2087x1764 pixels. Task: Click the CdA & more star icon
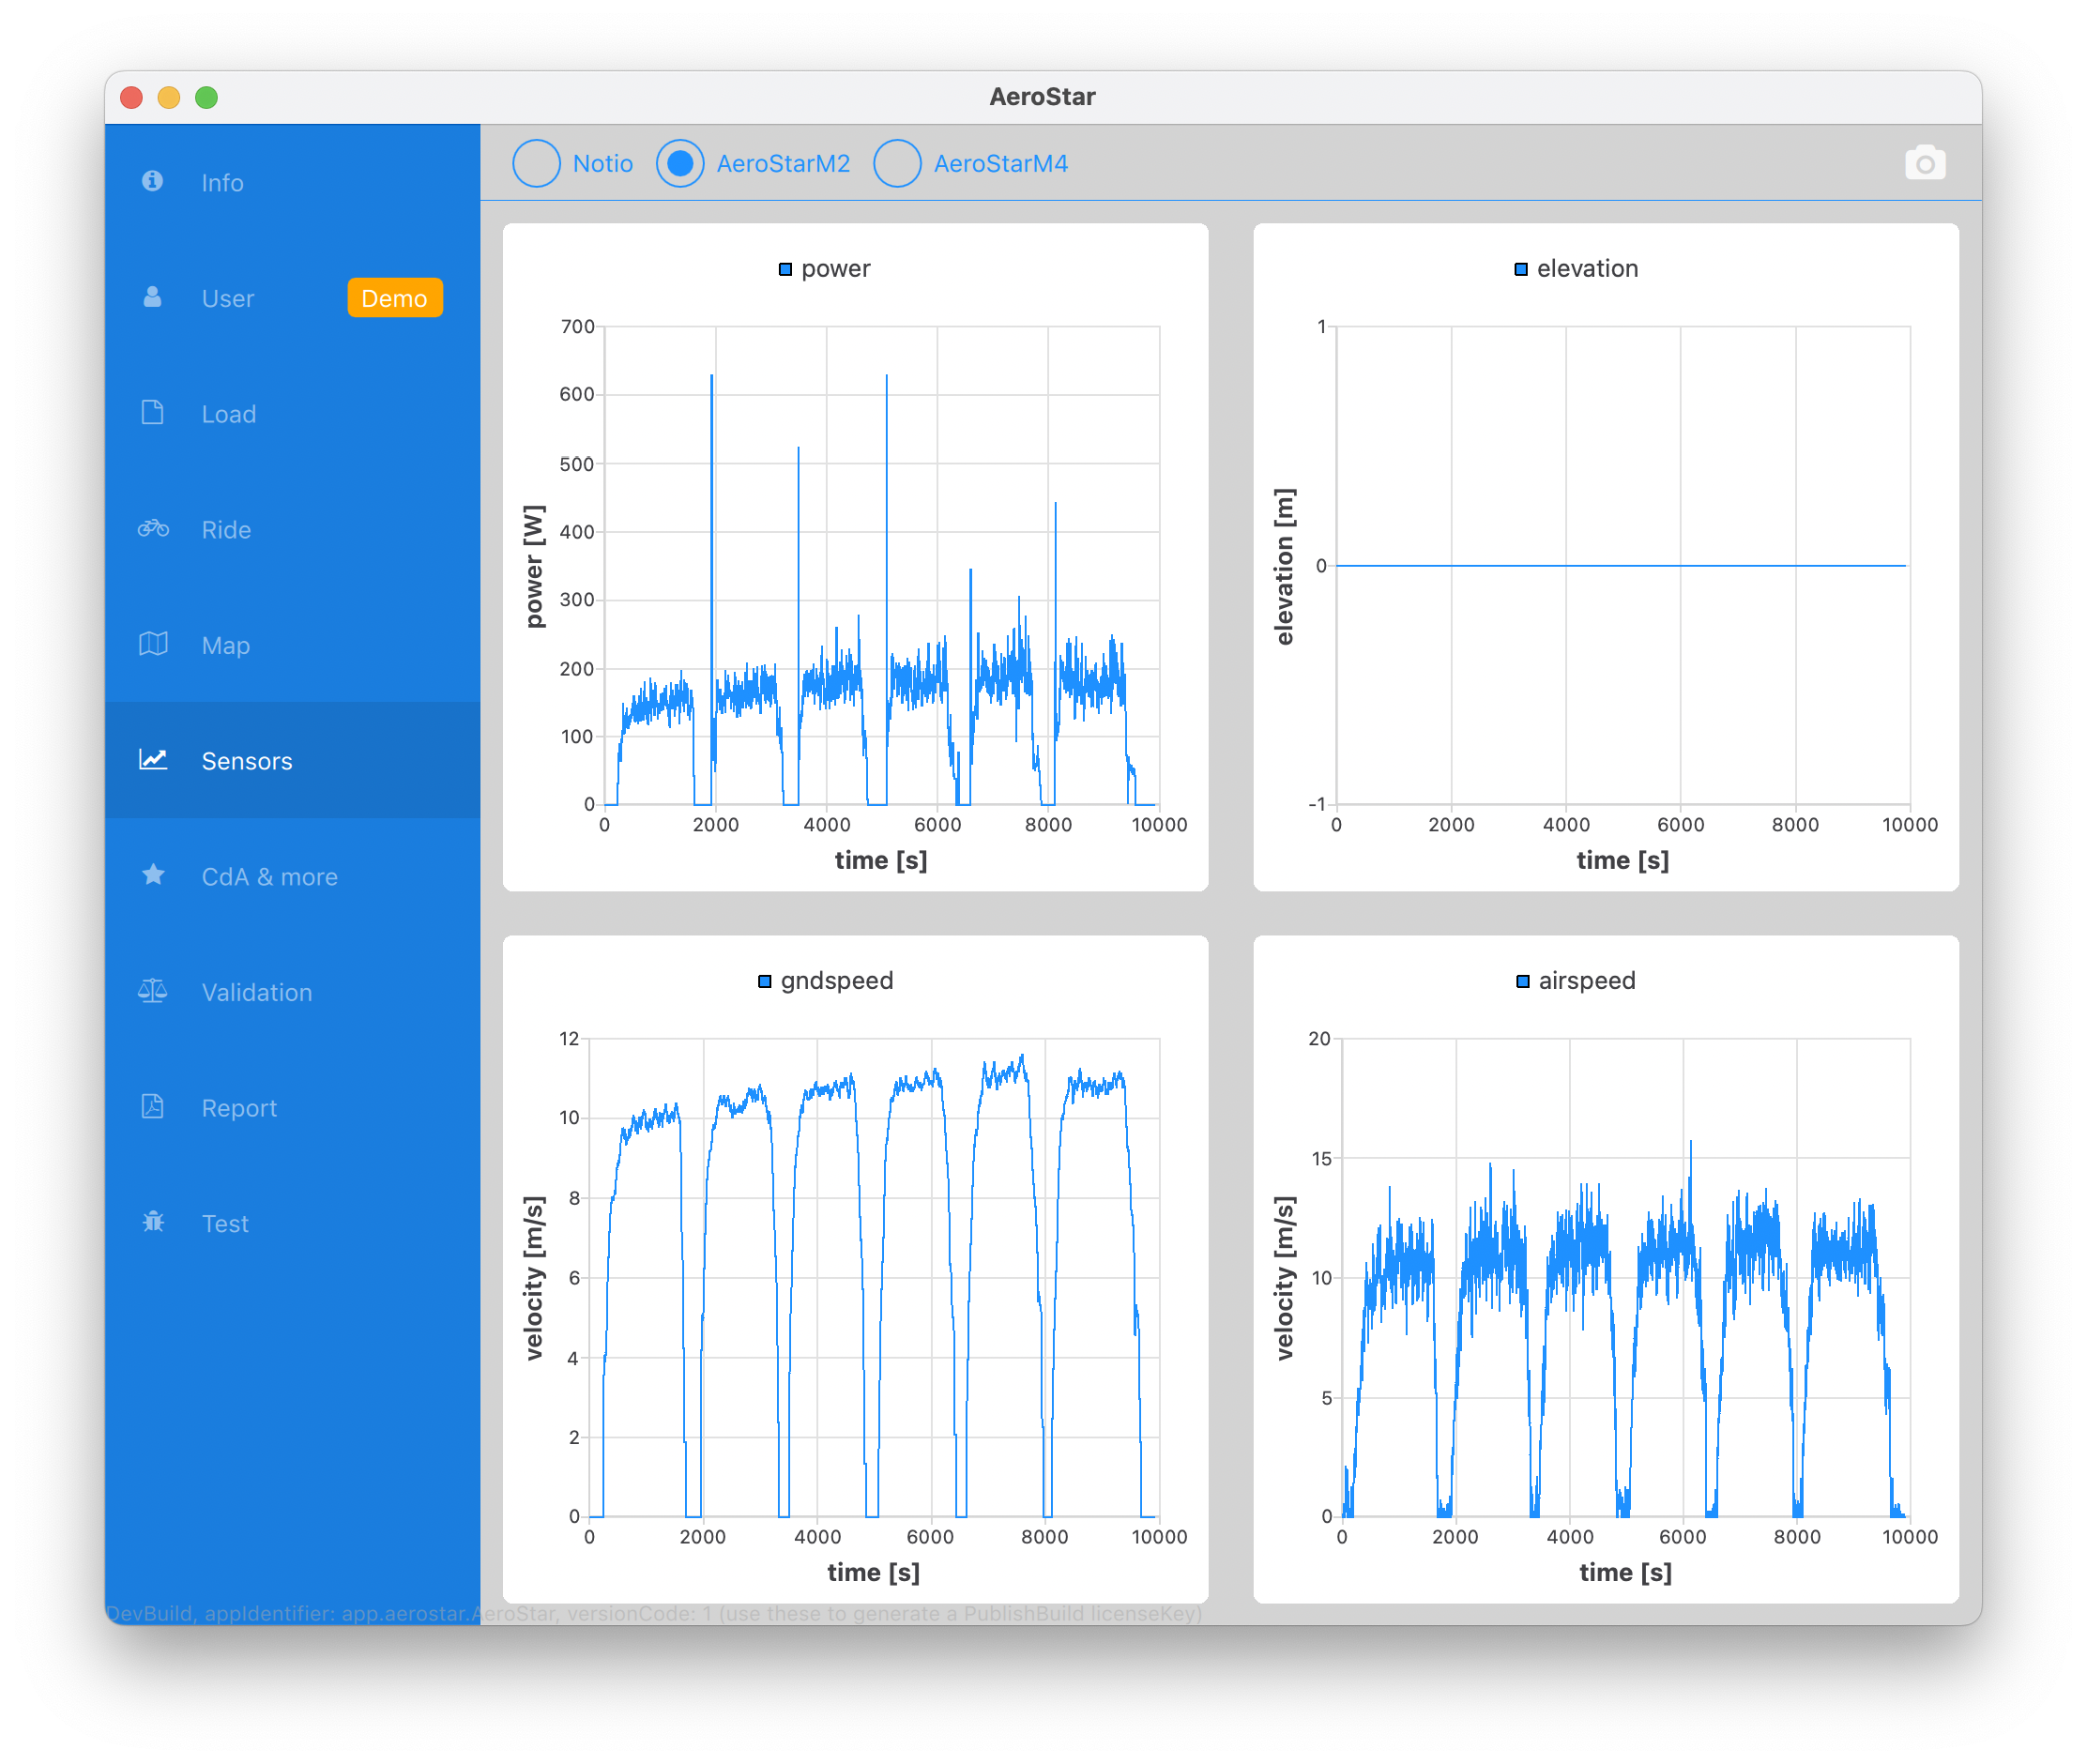point(153,876)
